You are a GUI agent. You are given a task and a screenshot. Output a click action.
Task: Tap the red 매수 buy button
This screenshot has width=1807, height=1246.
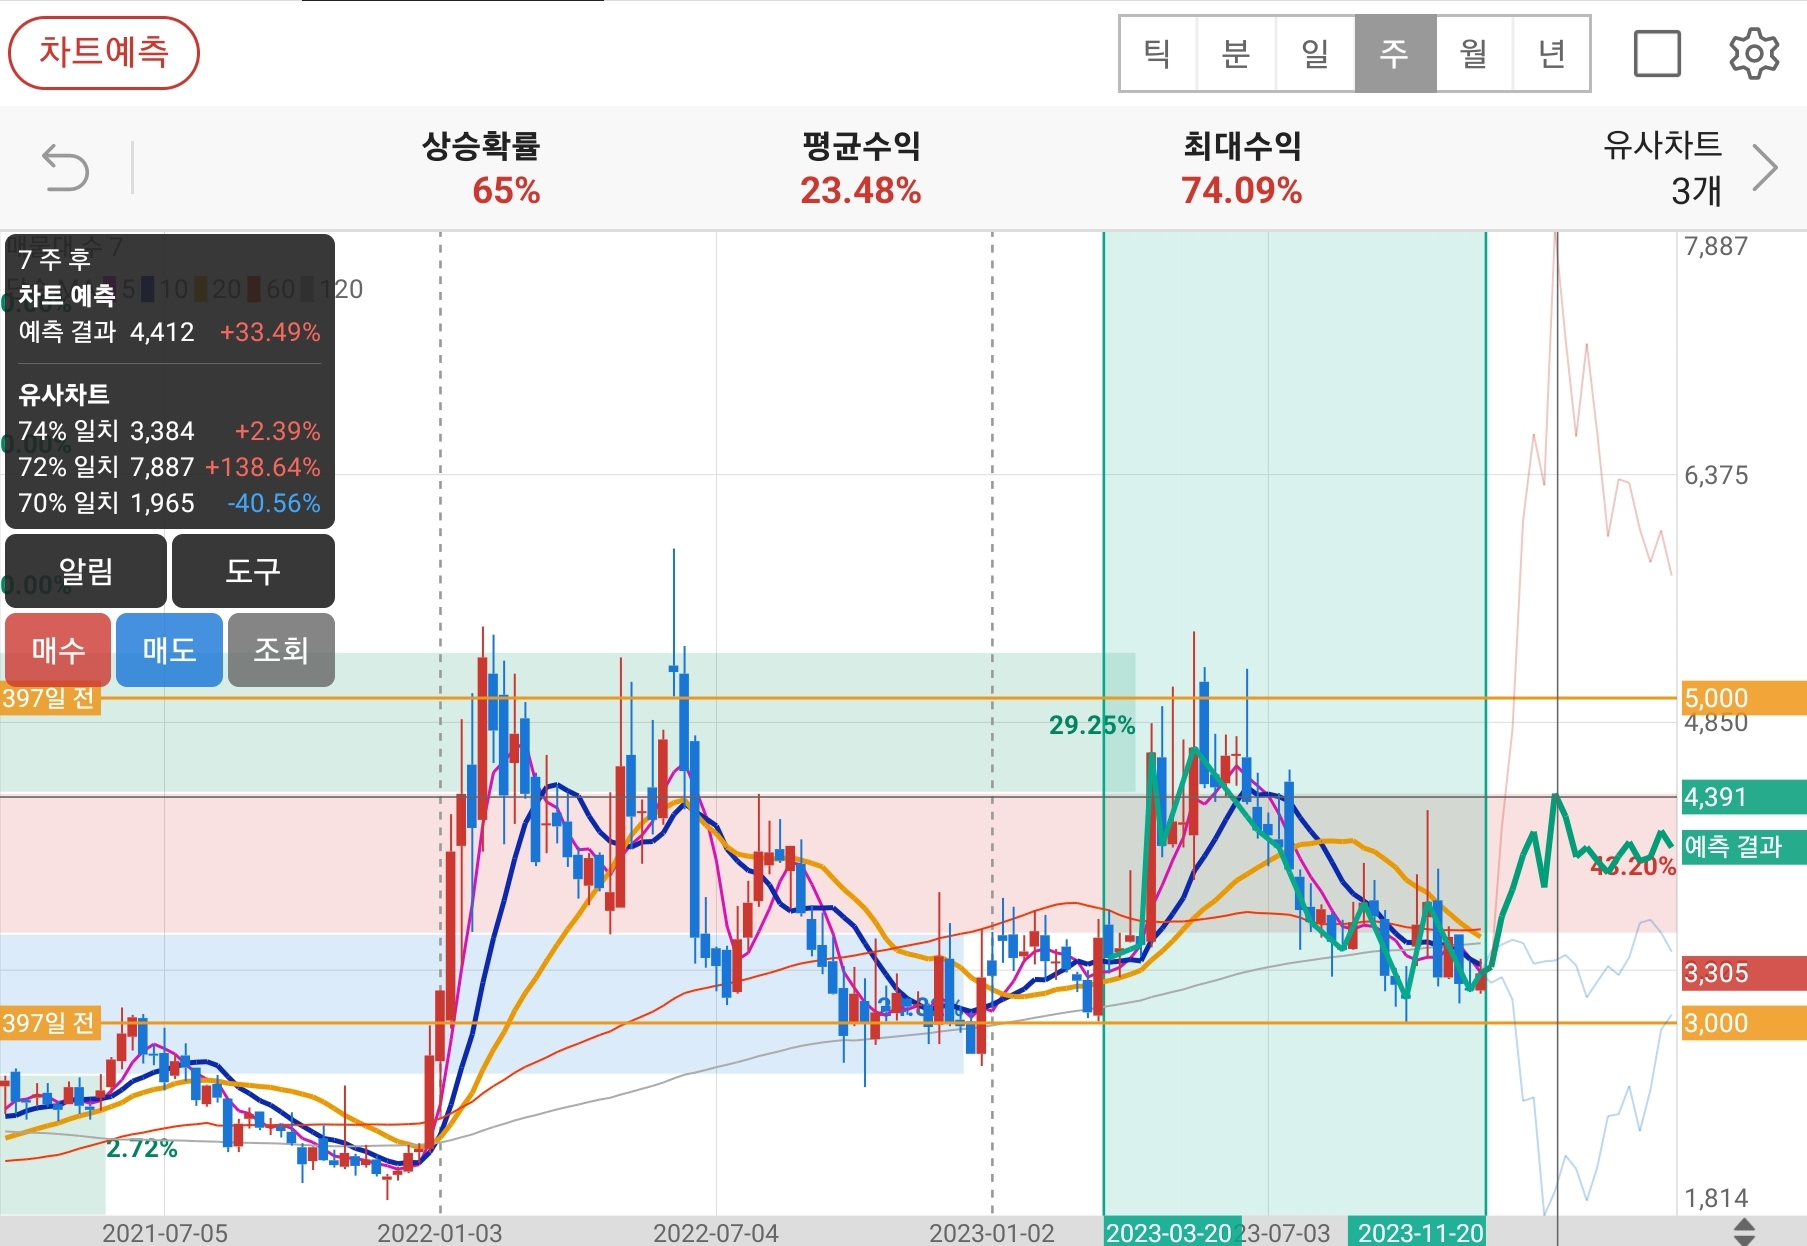[x=58, y=650]
